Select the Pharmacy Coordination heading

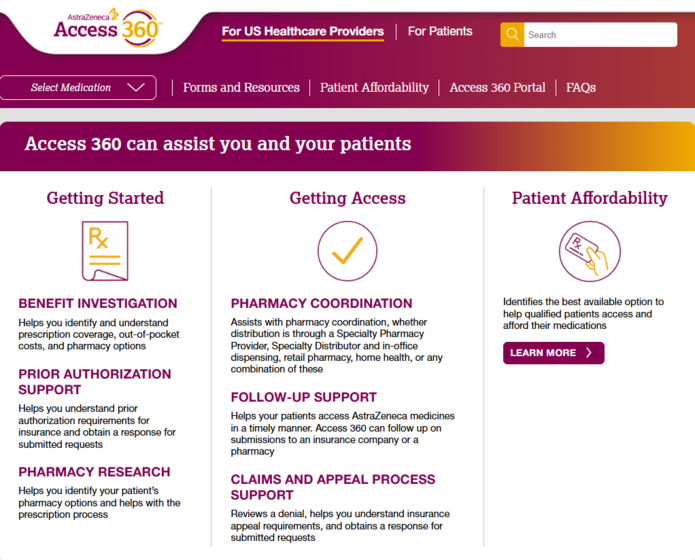click(x=321, y=303)
